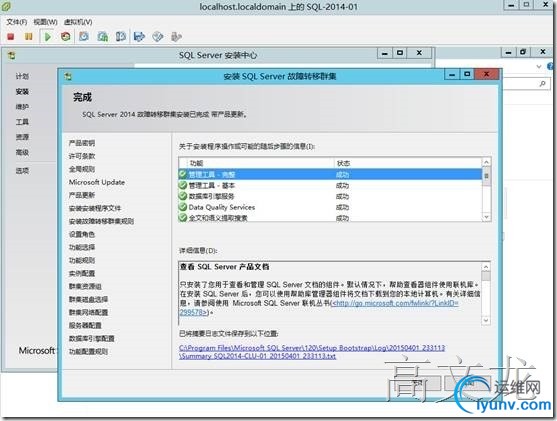This screenshot has width=557, height=421.
Task: Select 选项 in SQL Server 安装中心
Action: [22, 171]
